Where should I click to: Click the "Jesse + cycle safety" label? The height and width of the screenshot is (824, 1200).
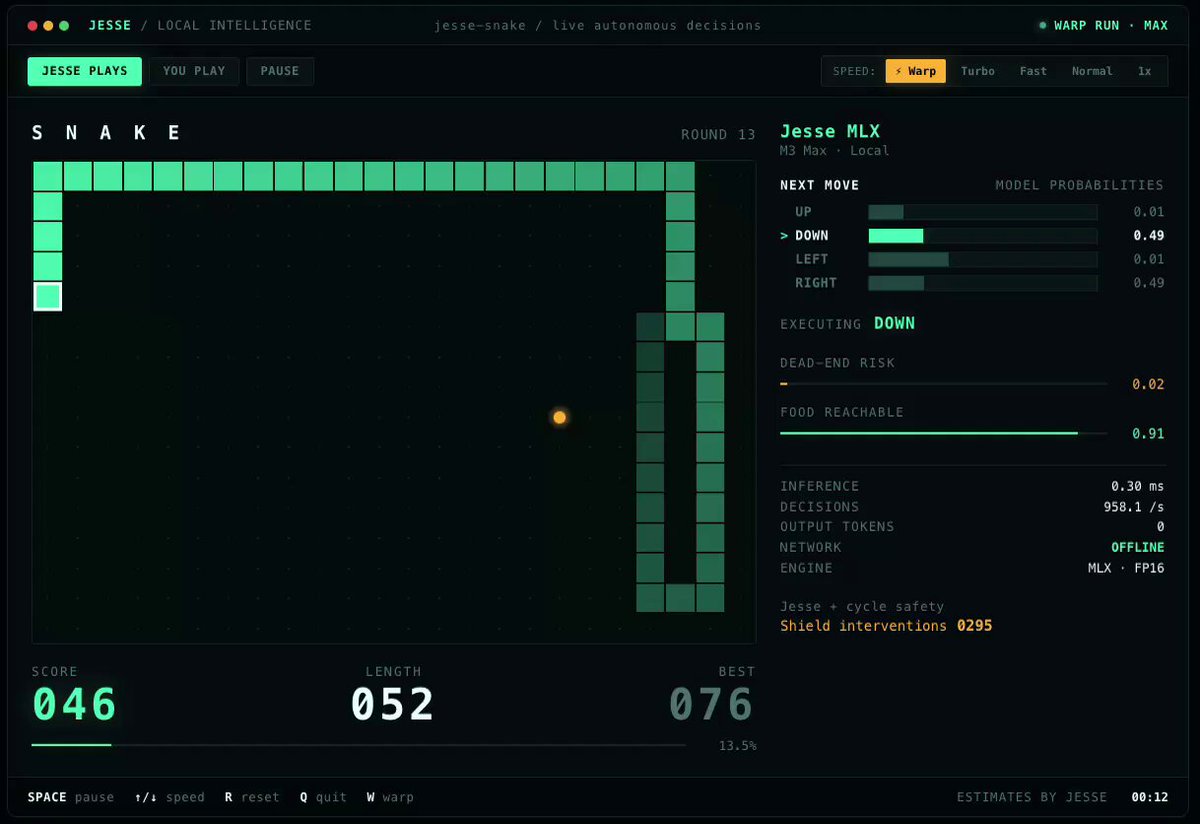(x=862, y=606)
